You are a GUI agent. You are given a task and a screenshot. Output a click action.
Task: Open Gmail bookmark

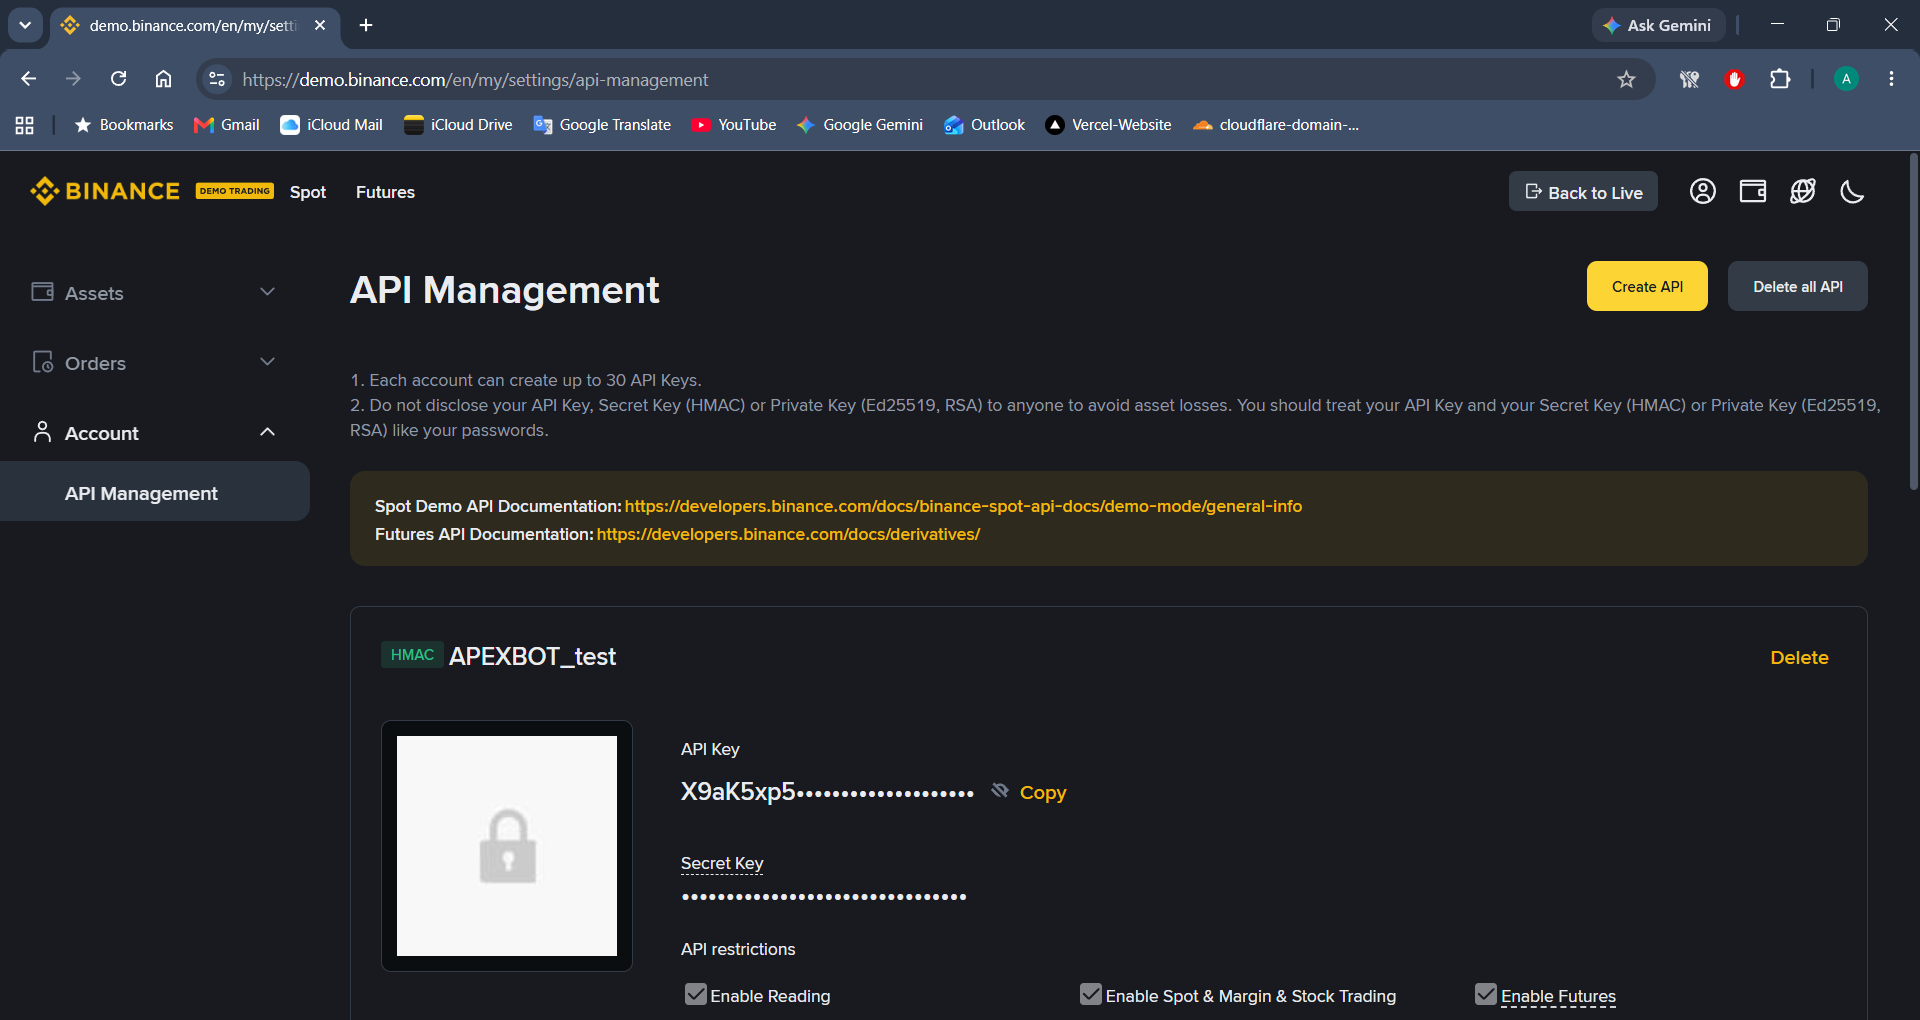point(227,125)
